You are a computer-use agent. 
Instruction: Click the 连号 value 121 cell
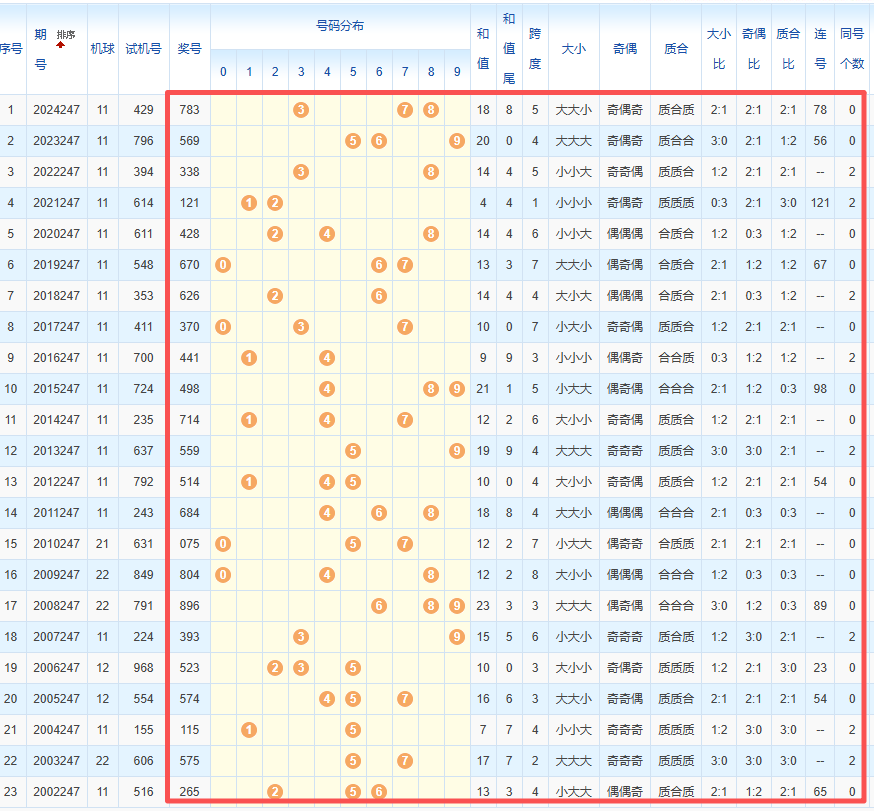(820, 203)
